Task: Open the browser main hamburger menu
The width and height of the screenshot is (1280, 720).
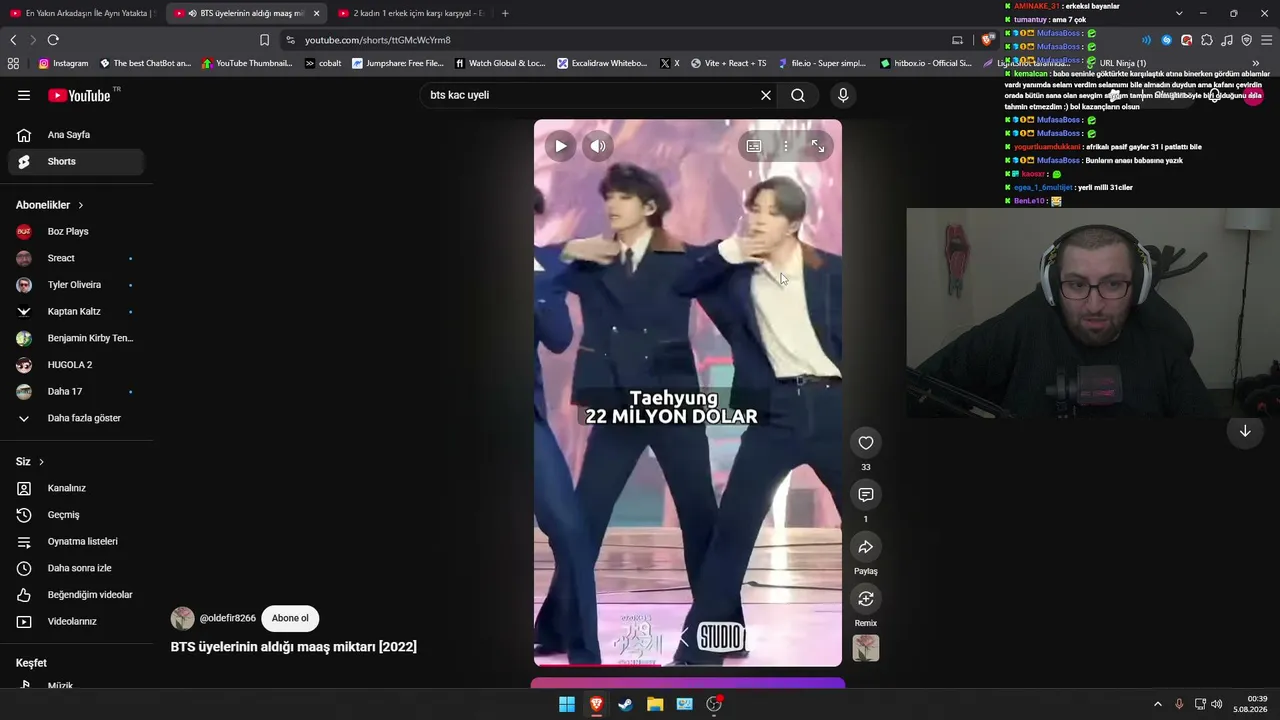Action: pyautogui.click(x=1266, y=40)
